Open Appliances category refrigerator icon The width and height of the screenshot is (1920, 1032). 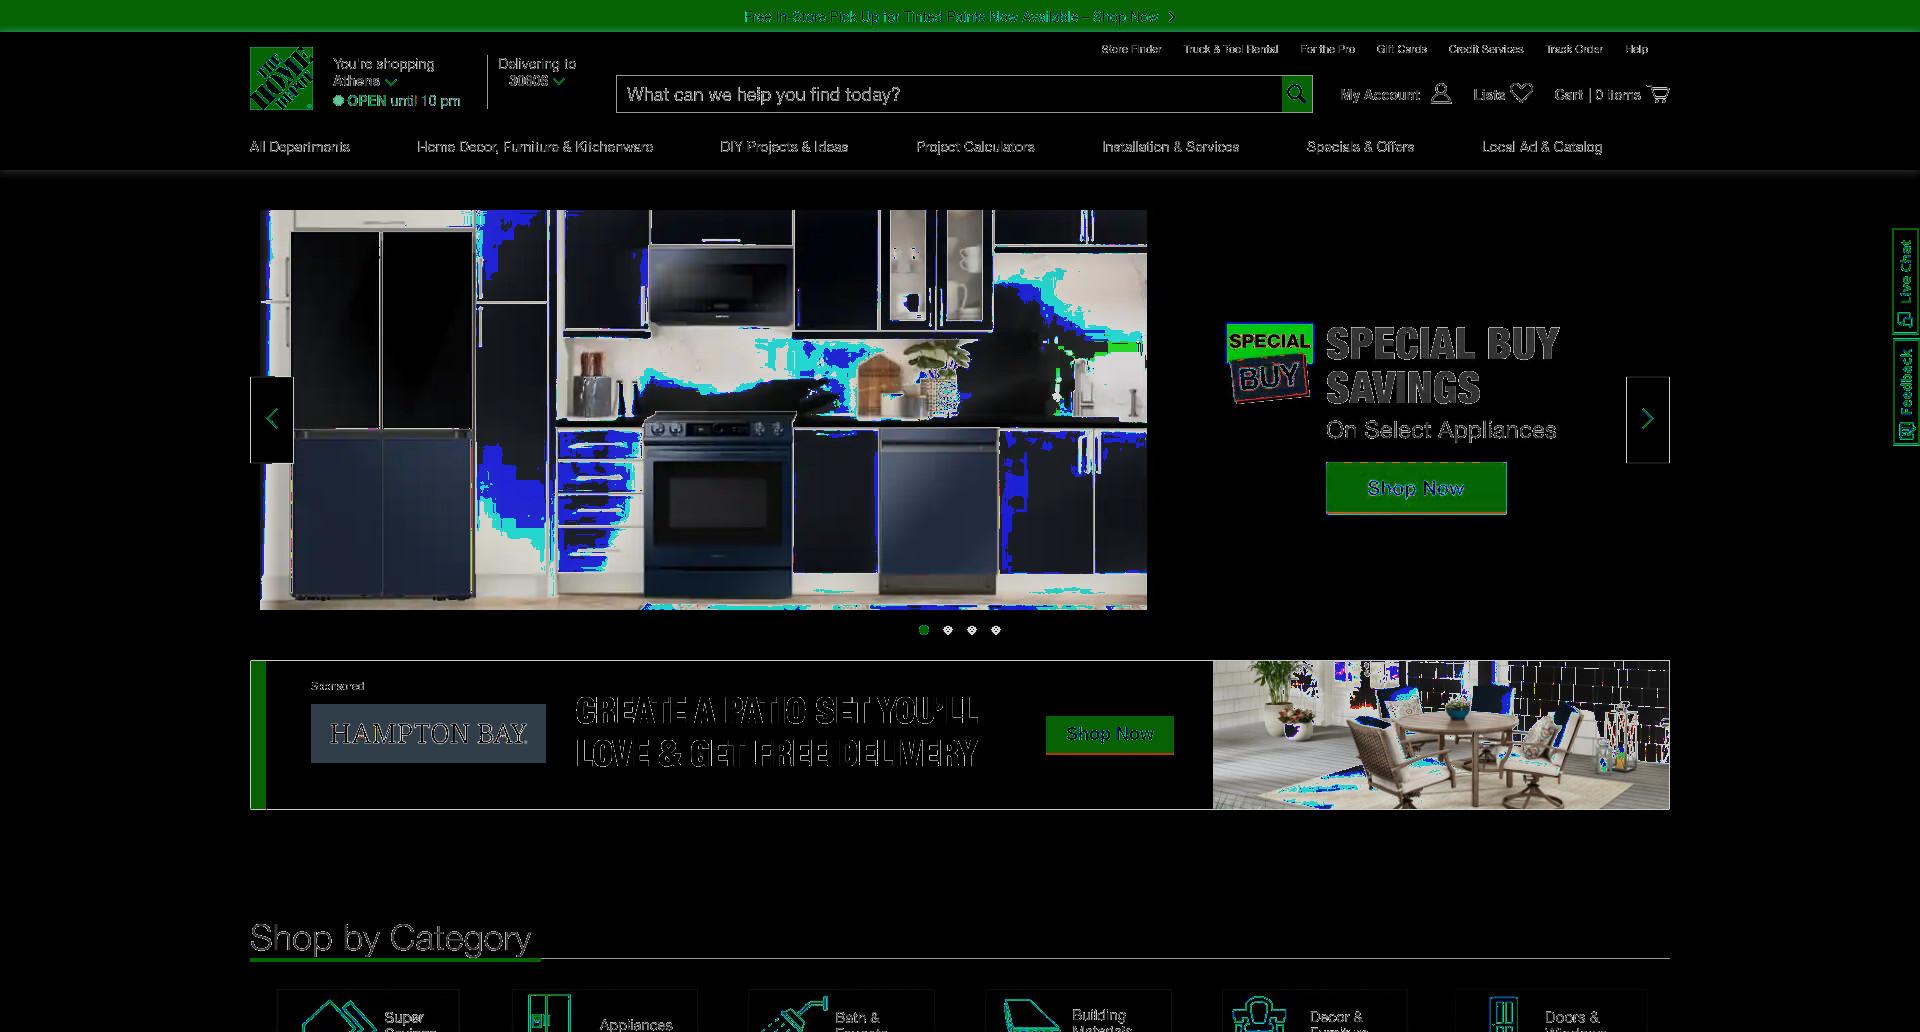point(549,1013)
